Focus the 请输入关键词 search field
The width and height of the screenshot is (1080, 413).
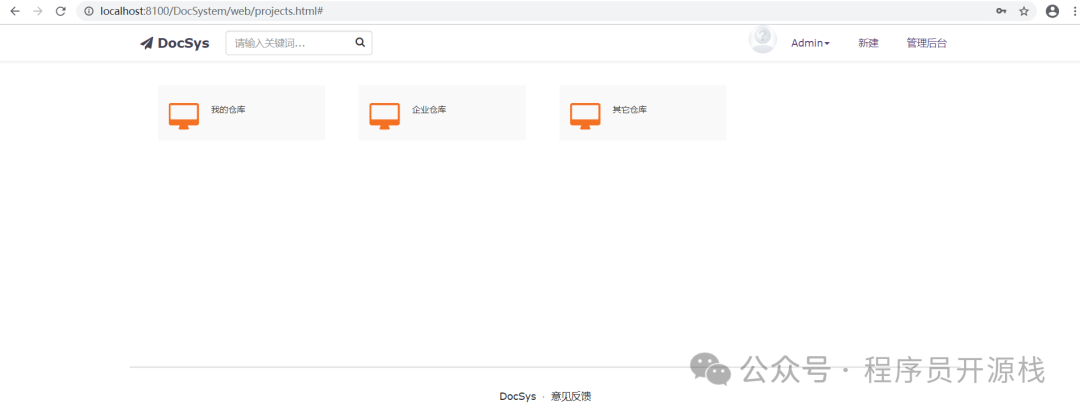[x=290, y=43]
